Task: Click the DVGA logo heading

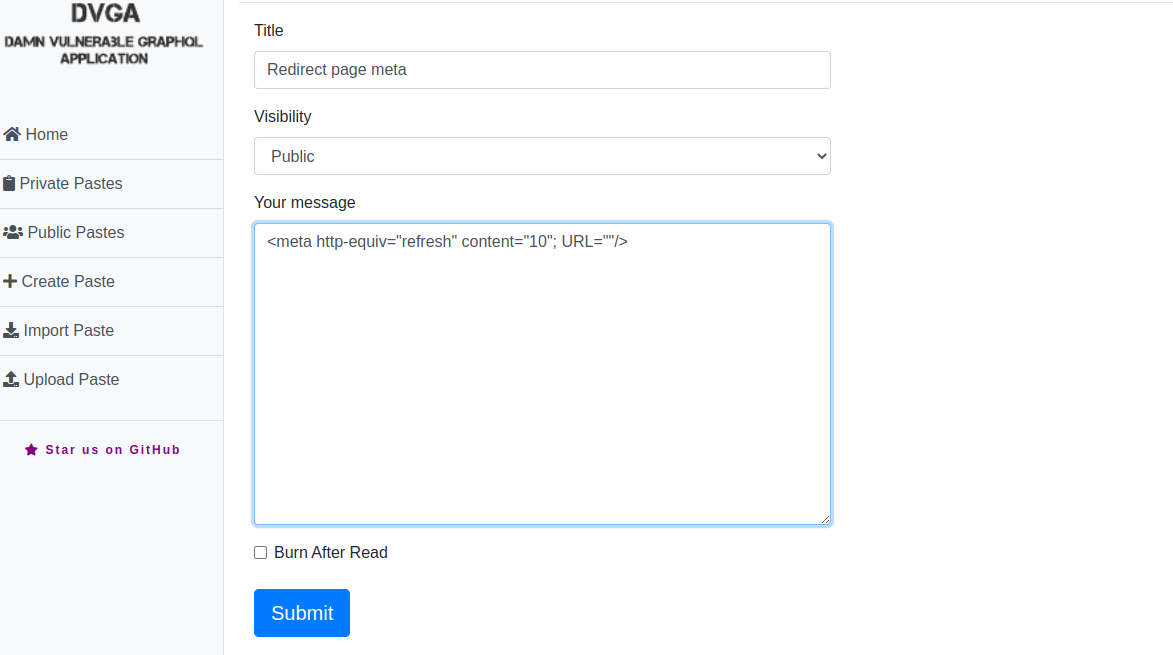Action: point(105,14)
